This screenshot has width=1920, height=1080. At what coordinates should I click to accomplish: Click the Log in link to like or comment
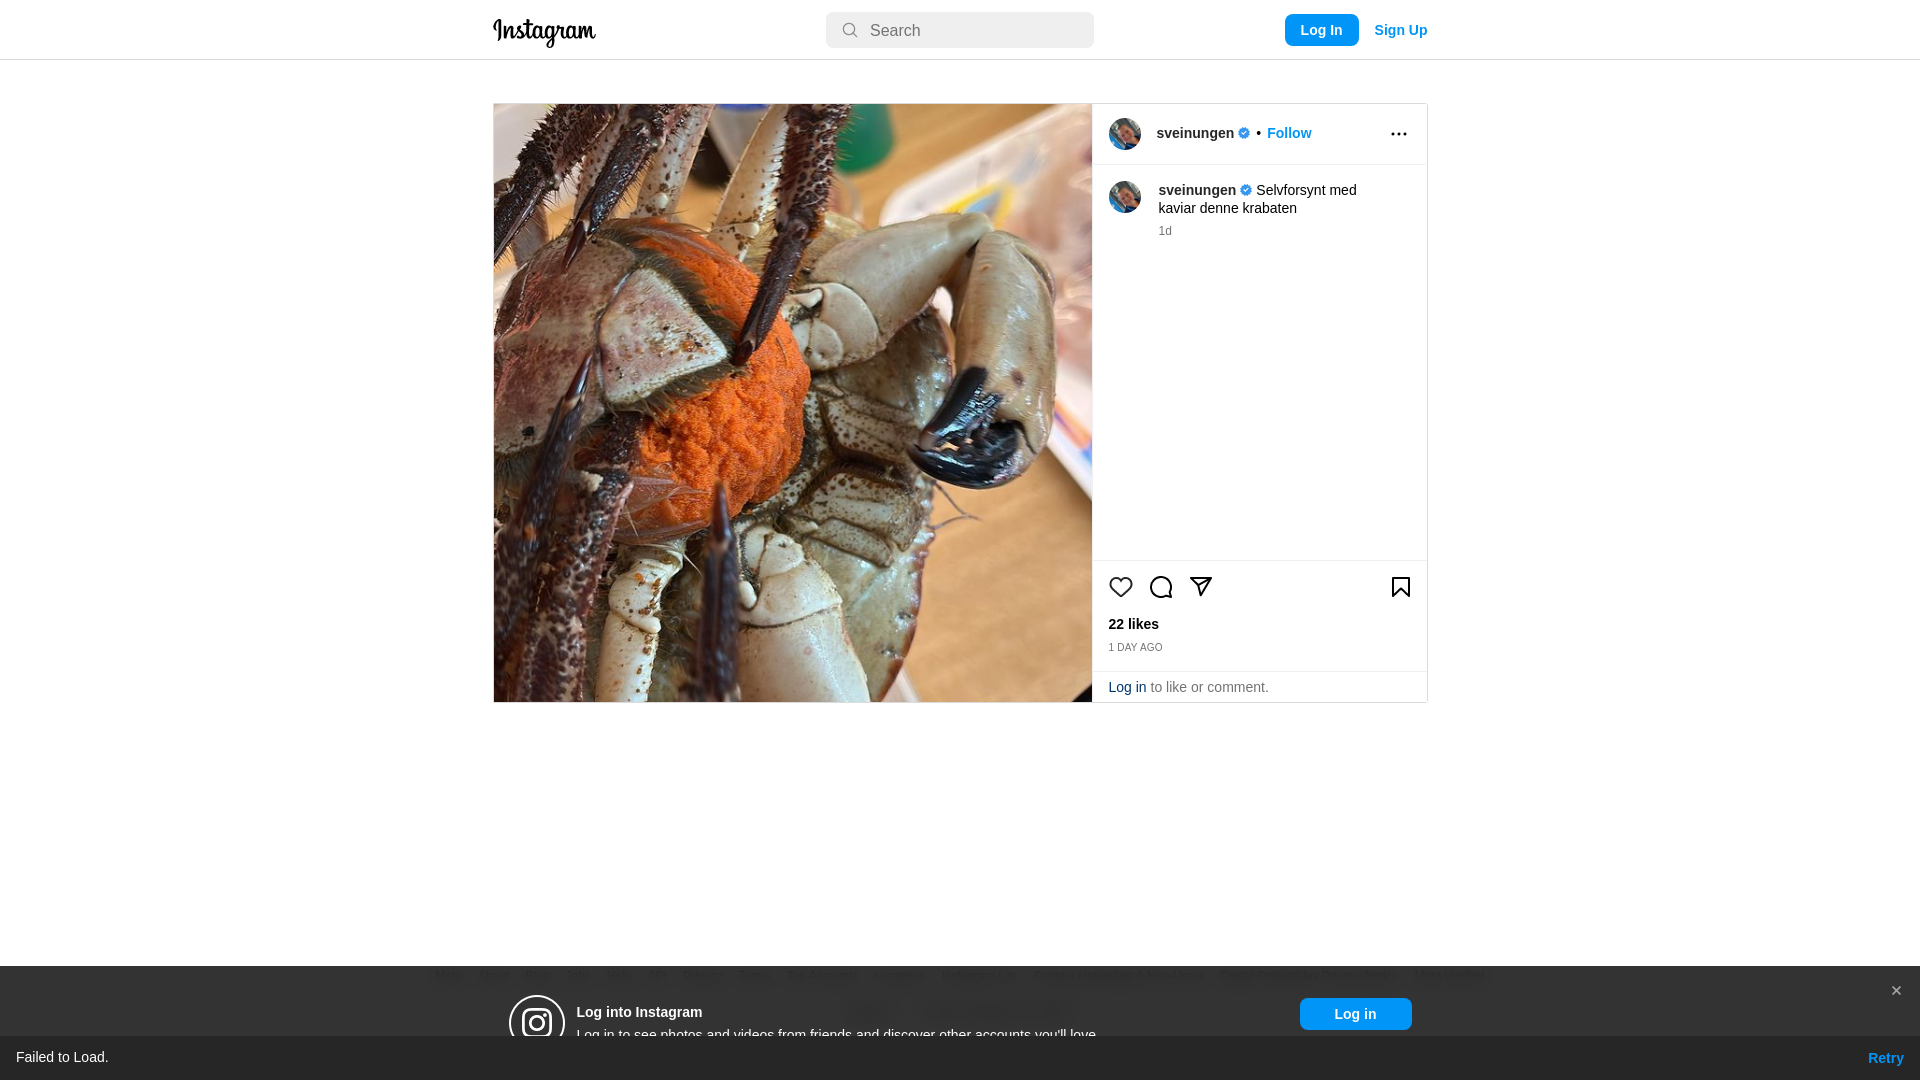click(1127, 687)
